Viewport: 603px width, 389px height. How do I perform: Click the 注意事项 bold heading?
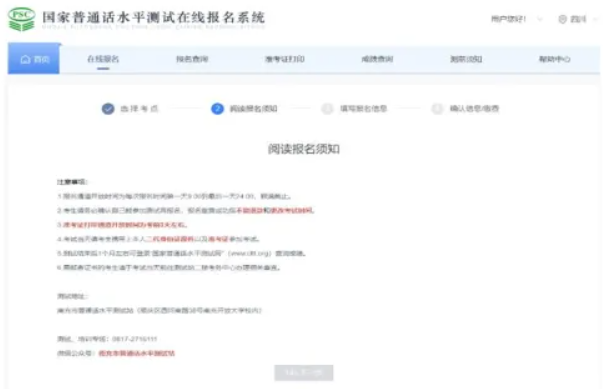pyautogui.click(x=72, y=182)
